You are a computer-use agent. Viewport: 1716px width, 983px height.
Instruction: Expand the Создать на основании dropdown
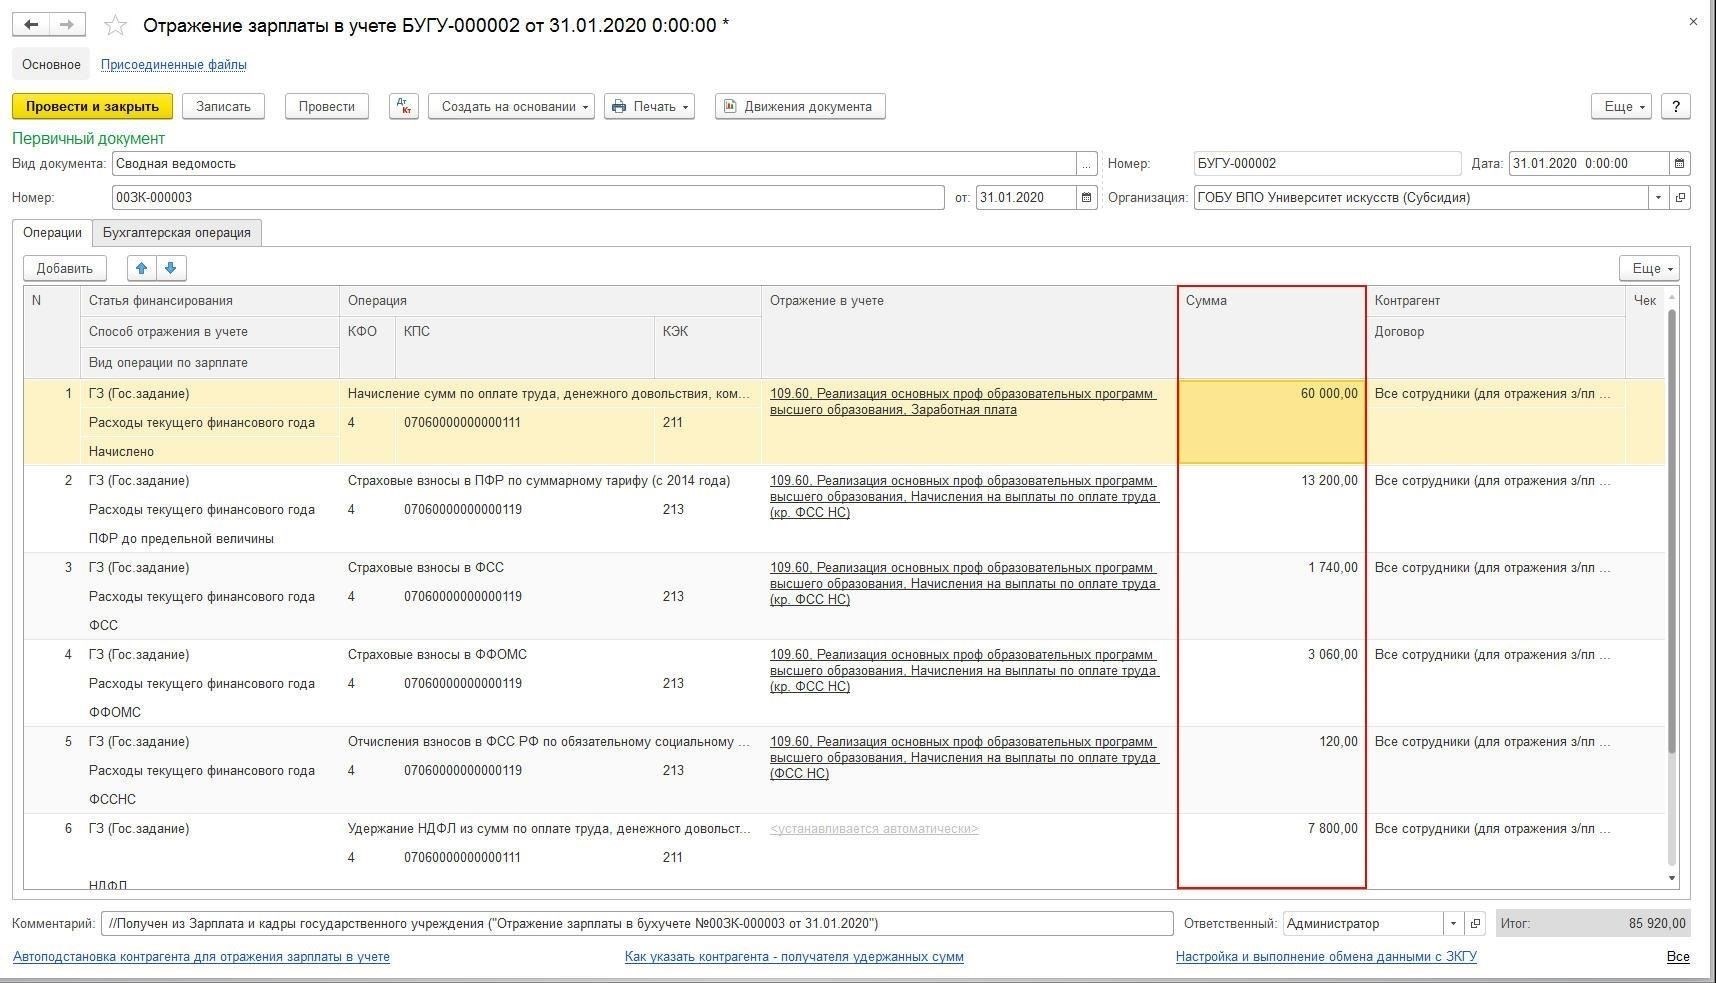click(511, 107)
